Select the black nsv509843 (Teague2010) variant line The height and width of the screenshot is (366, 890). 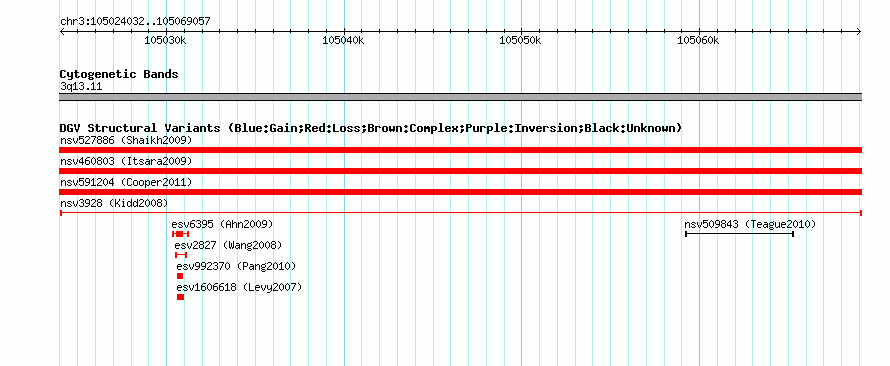[739, 234]
